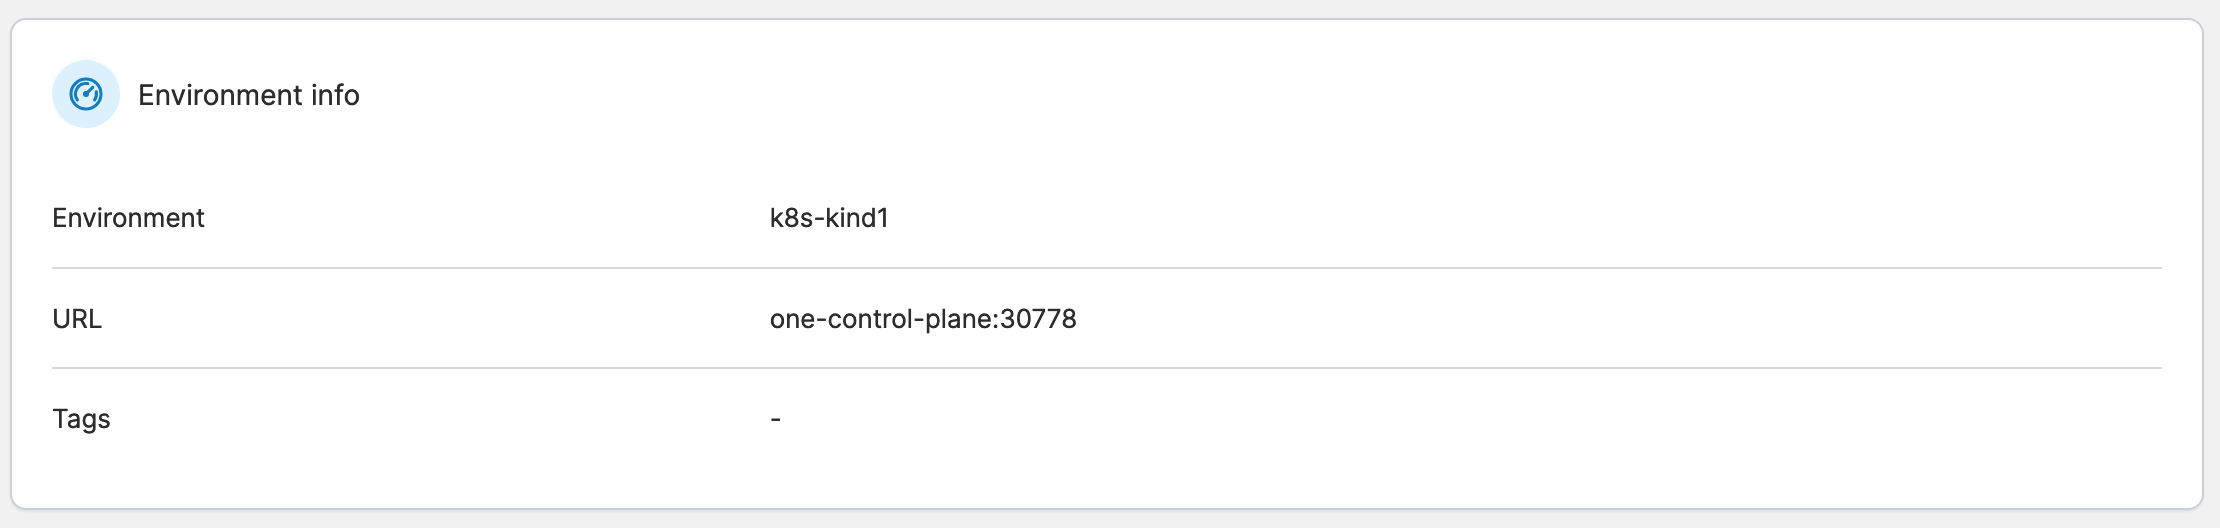Click the Environment info gauge icon
Screen dimensions: 2220x528
(86, 94)
